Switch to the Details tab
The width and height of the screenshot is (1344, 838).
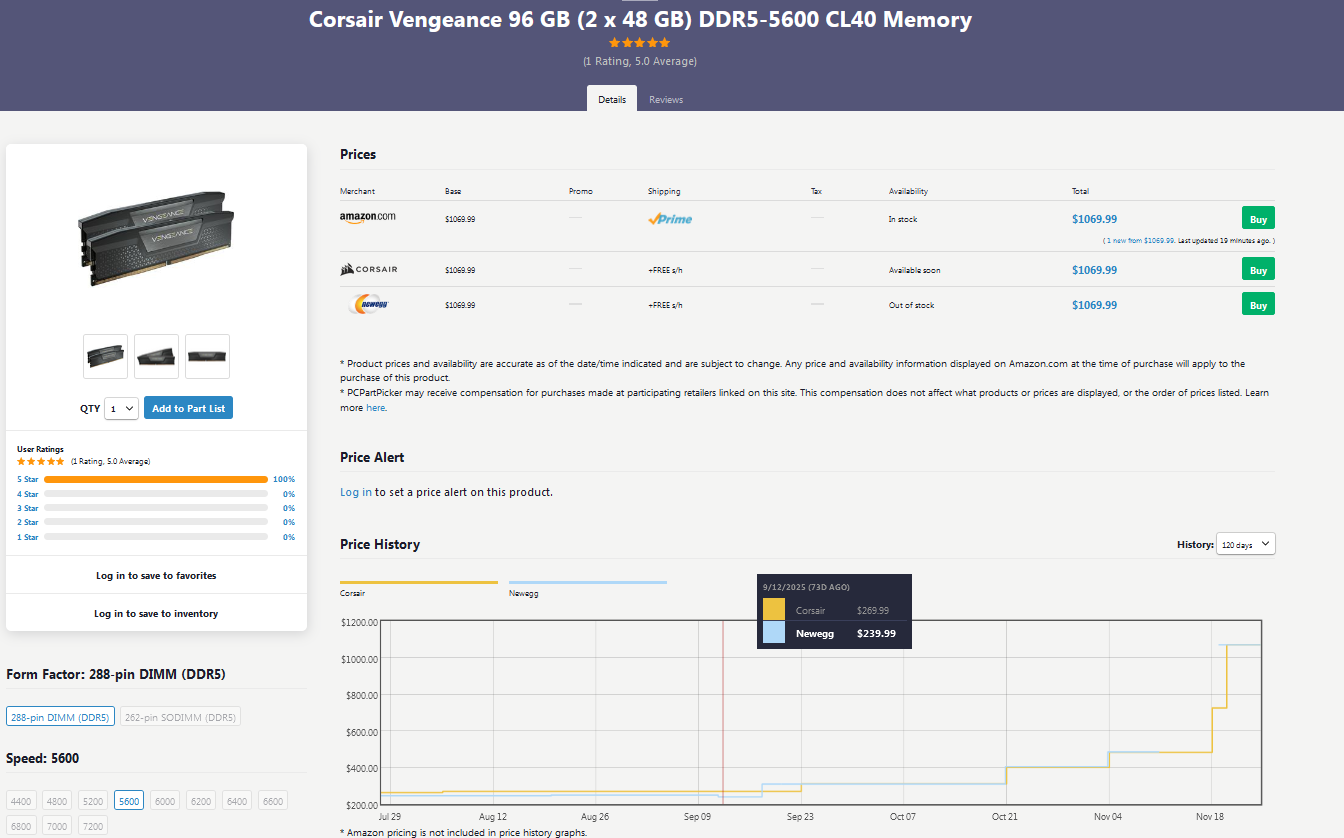coord(612,99)
